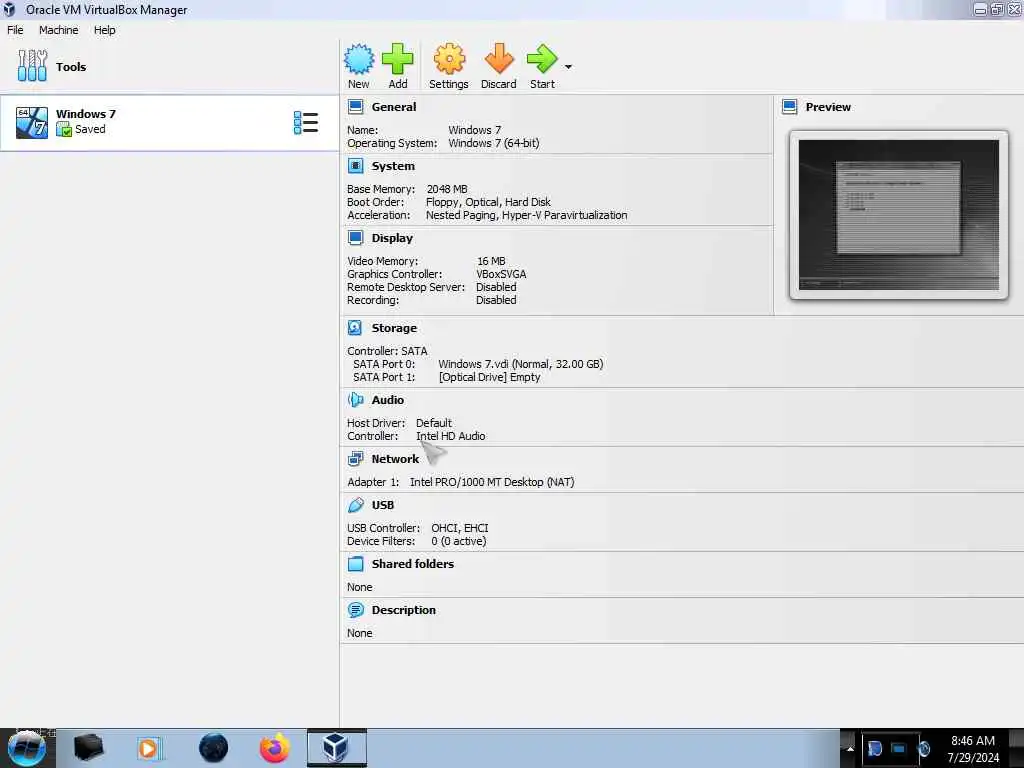Viewport: 1024px width, 768px height.
Task: Click the Network section icon
Action: 355,459
